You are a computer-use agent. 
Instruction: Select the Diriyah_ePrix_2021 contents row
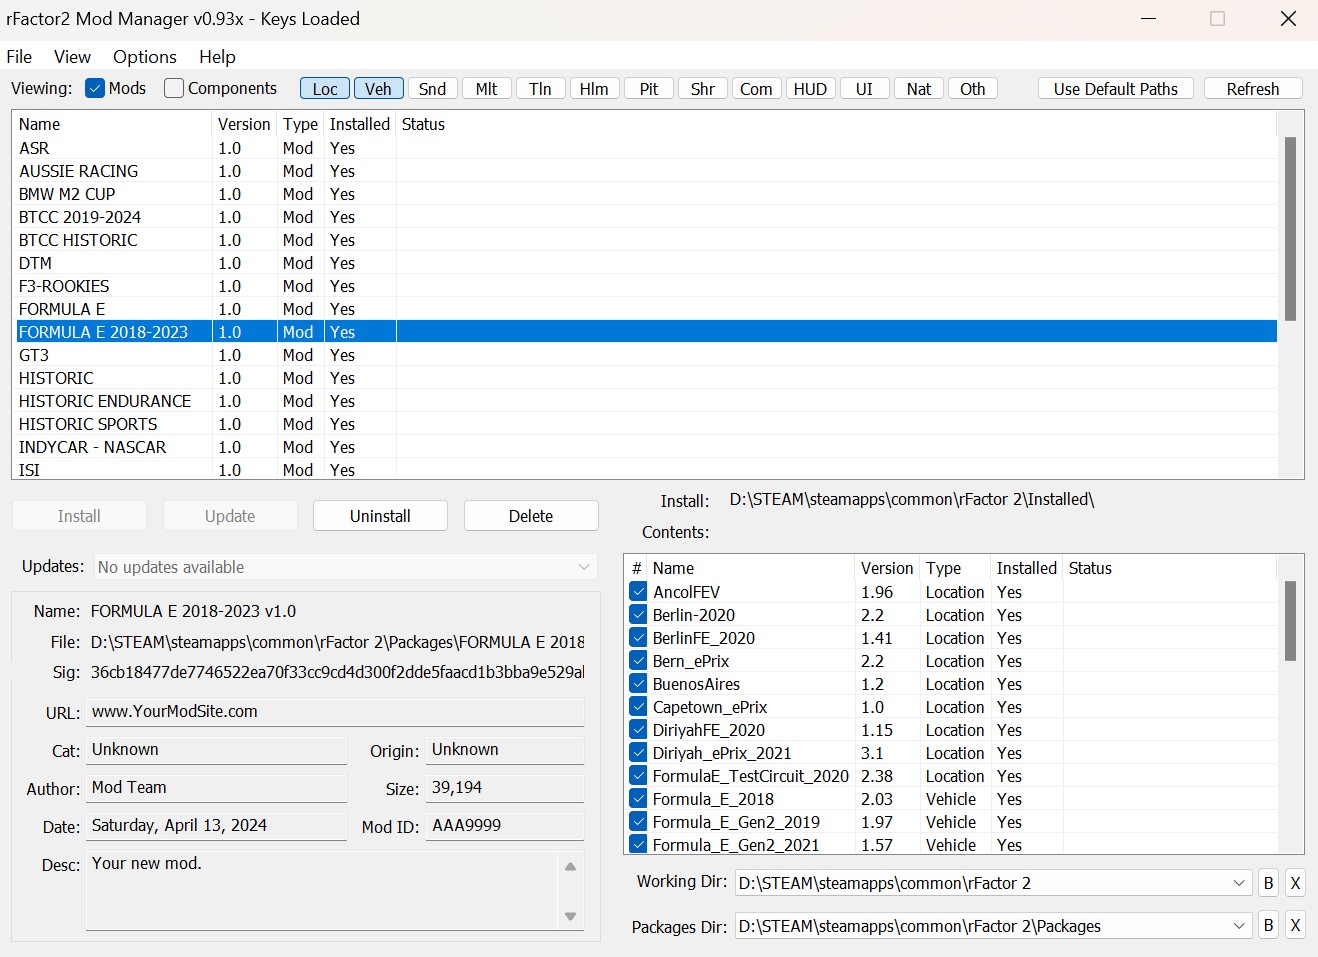pos(950,753)
